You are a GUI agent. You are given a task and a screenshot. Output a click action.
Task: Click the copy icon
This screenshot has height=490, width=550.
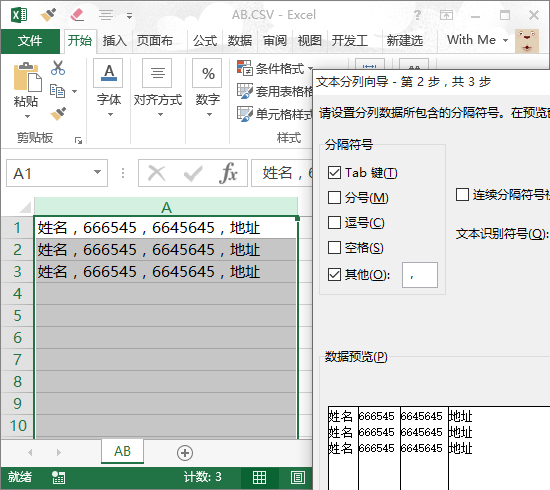pos(58,91)
